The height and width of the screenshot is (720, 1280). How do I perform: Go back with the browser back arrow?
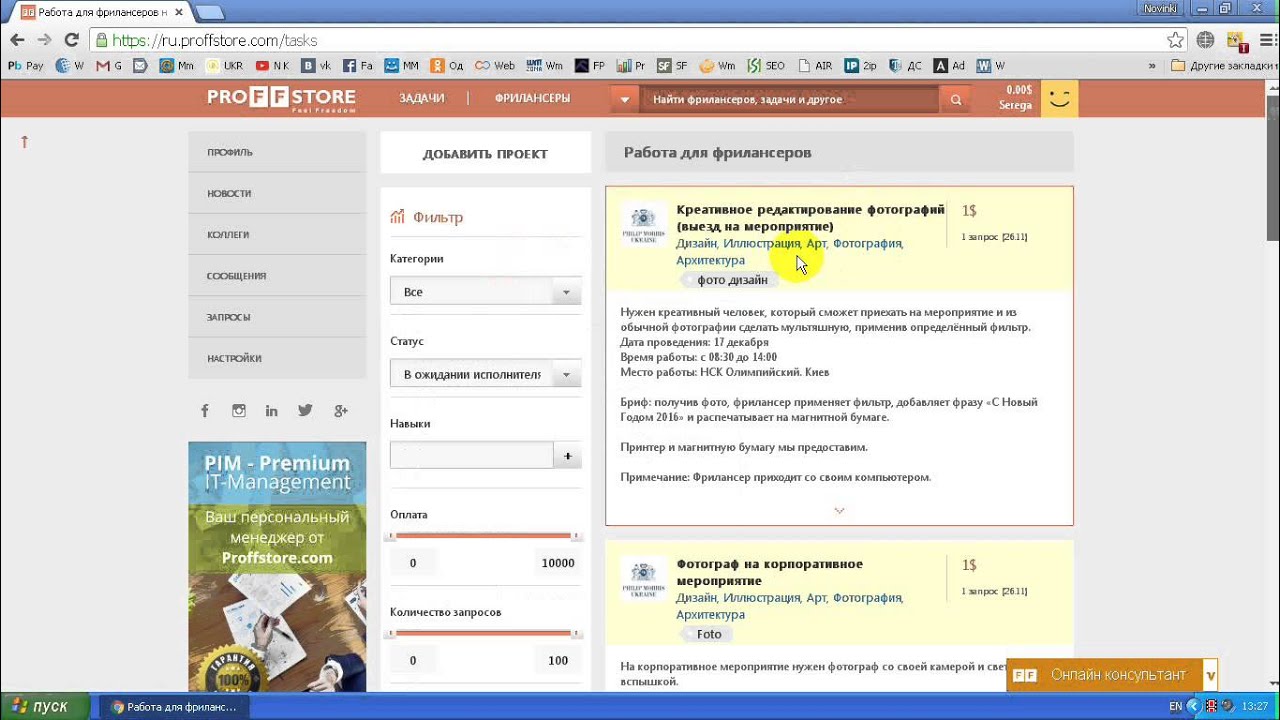(x=17, y=40)
